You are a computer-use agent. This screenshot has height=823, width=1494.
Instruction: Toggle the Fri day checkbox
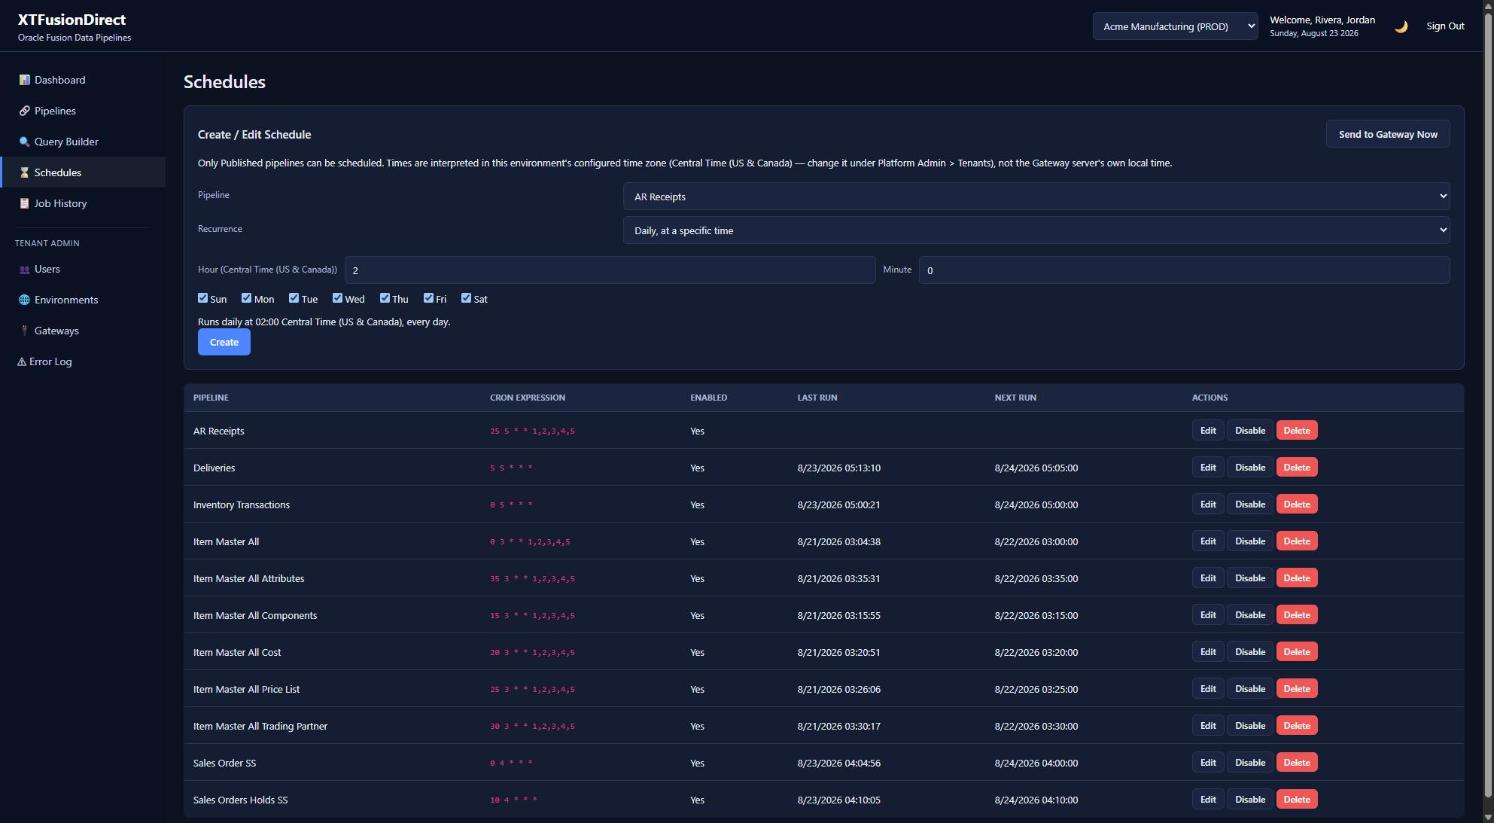pyautogui.click(x=428, y=298)
